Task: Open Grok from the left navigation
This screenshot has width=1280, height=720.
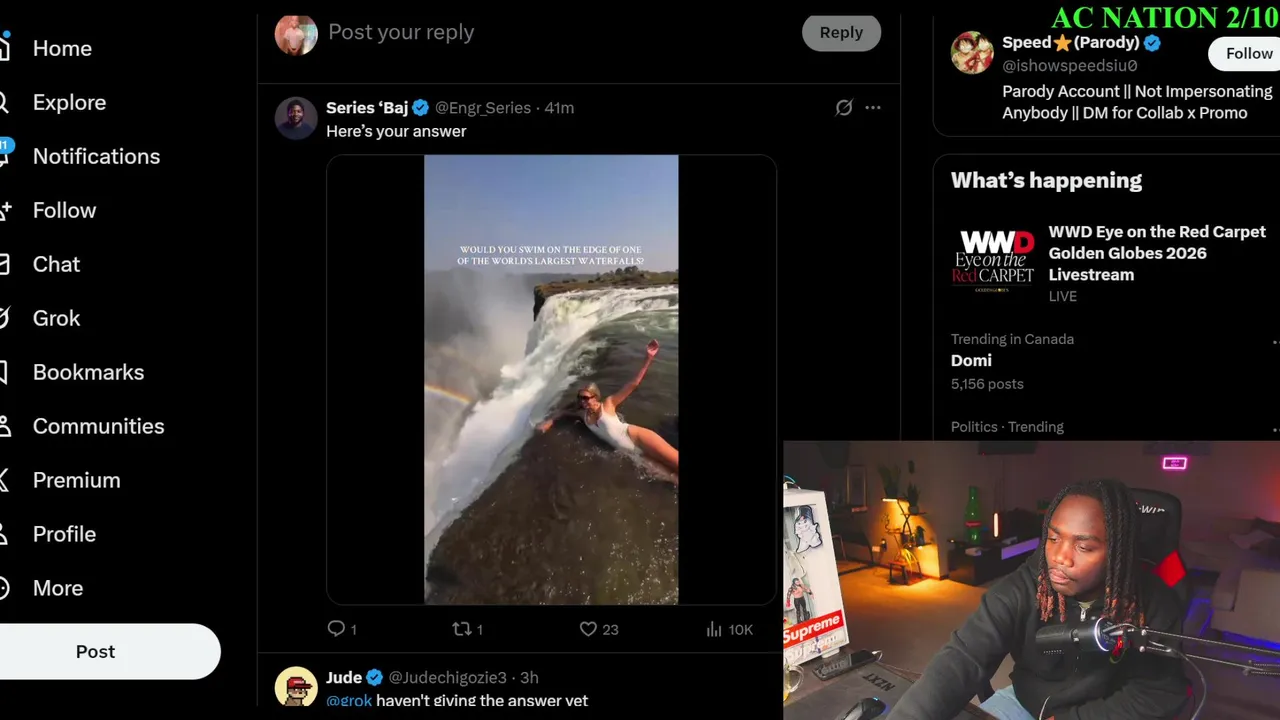Action: (x=56, y=318)
